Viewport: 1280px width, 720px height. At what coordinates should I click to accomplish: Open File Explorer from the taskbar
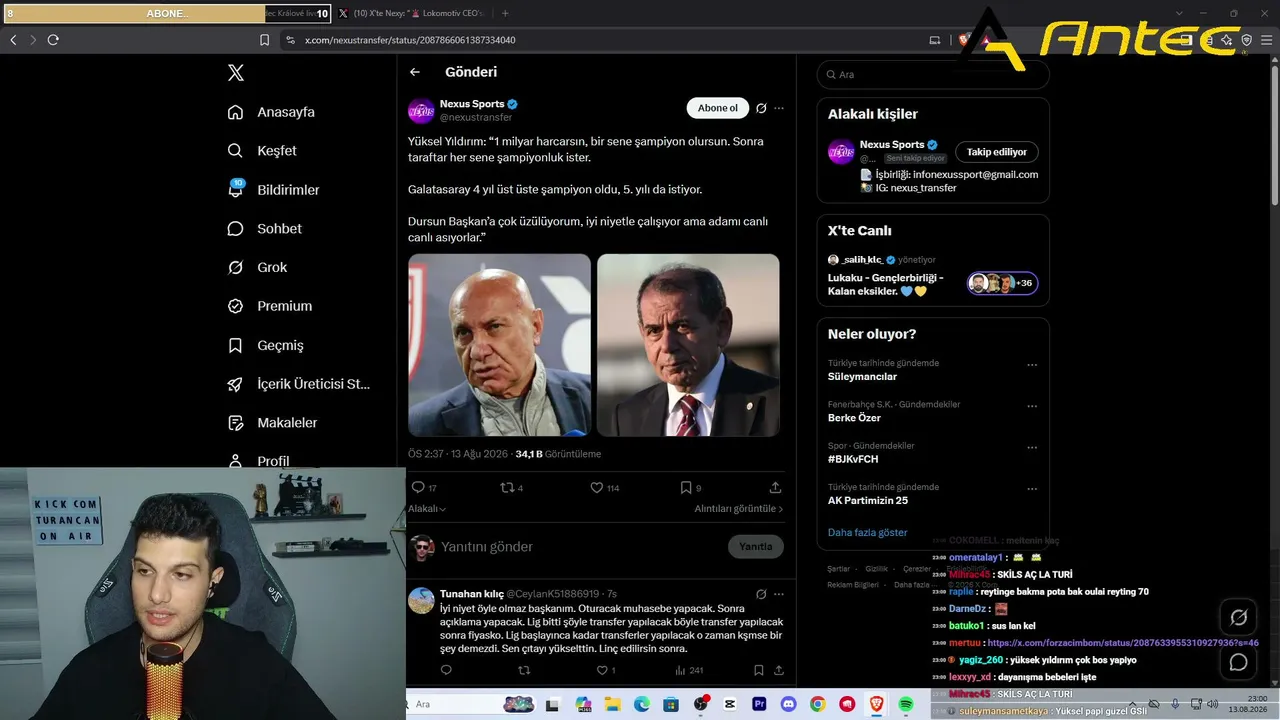coord(612,704)
